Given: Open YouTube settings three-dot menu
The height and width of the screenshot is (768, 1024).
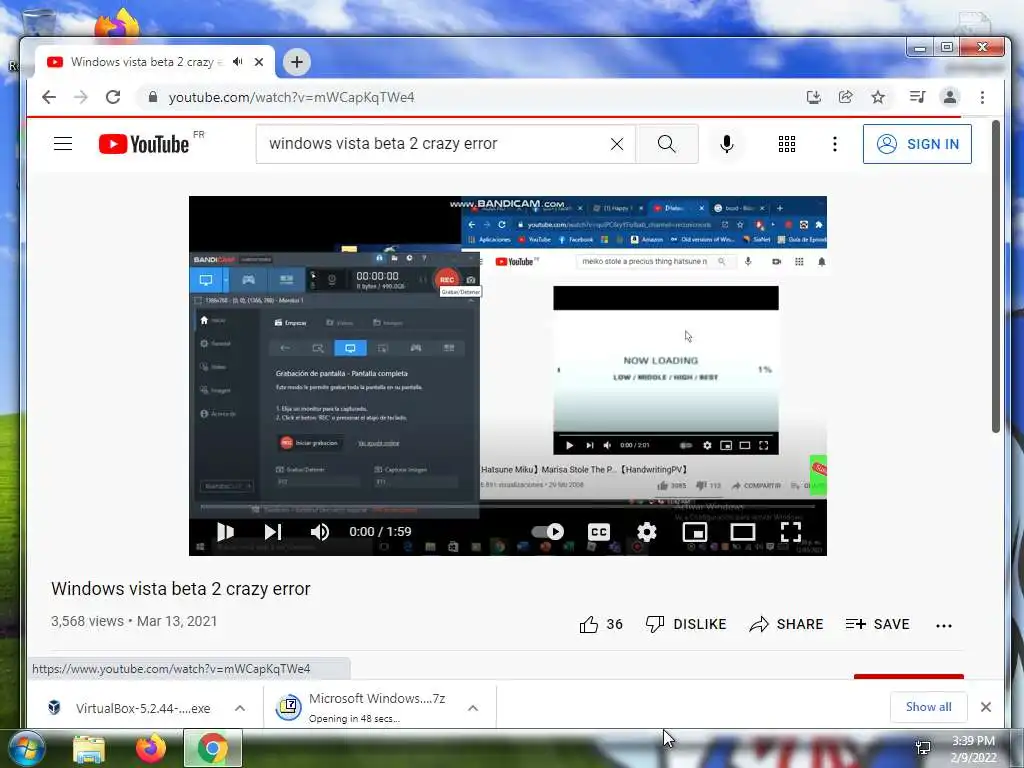Looking at the screenshot, I should [835, 144].
